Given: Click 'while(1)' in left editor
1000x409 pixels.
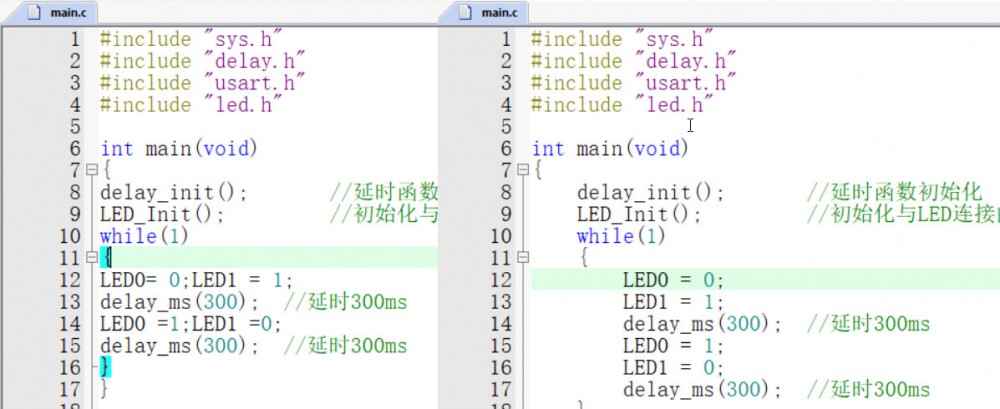Looking at the screenshot, I should pyautogui.click(x=144, y=236).
